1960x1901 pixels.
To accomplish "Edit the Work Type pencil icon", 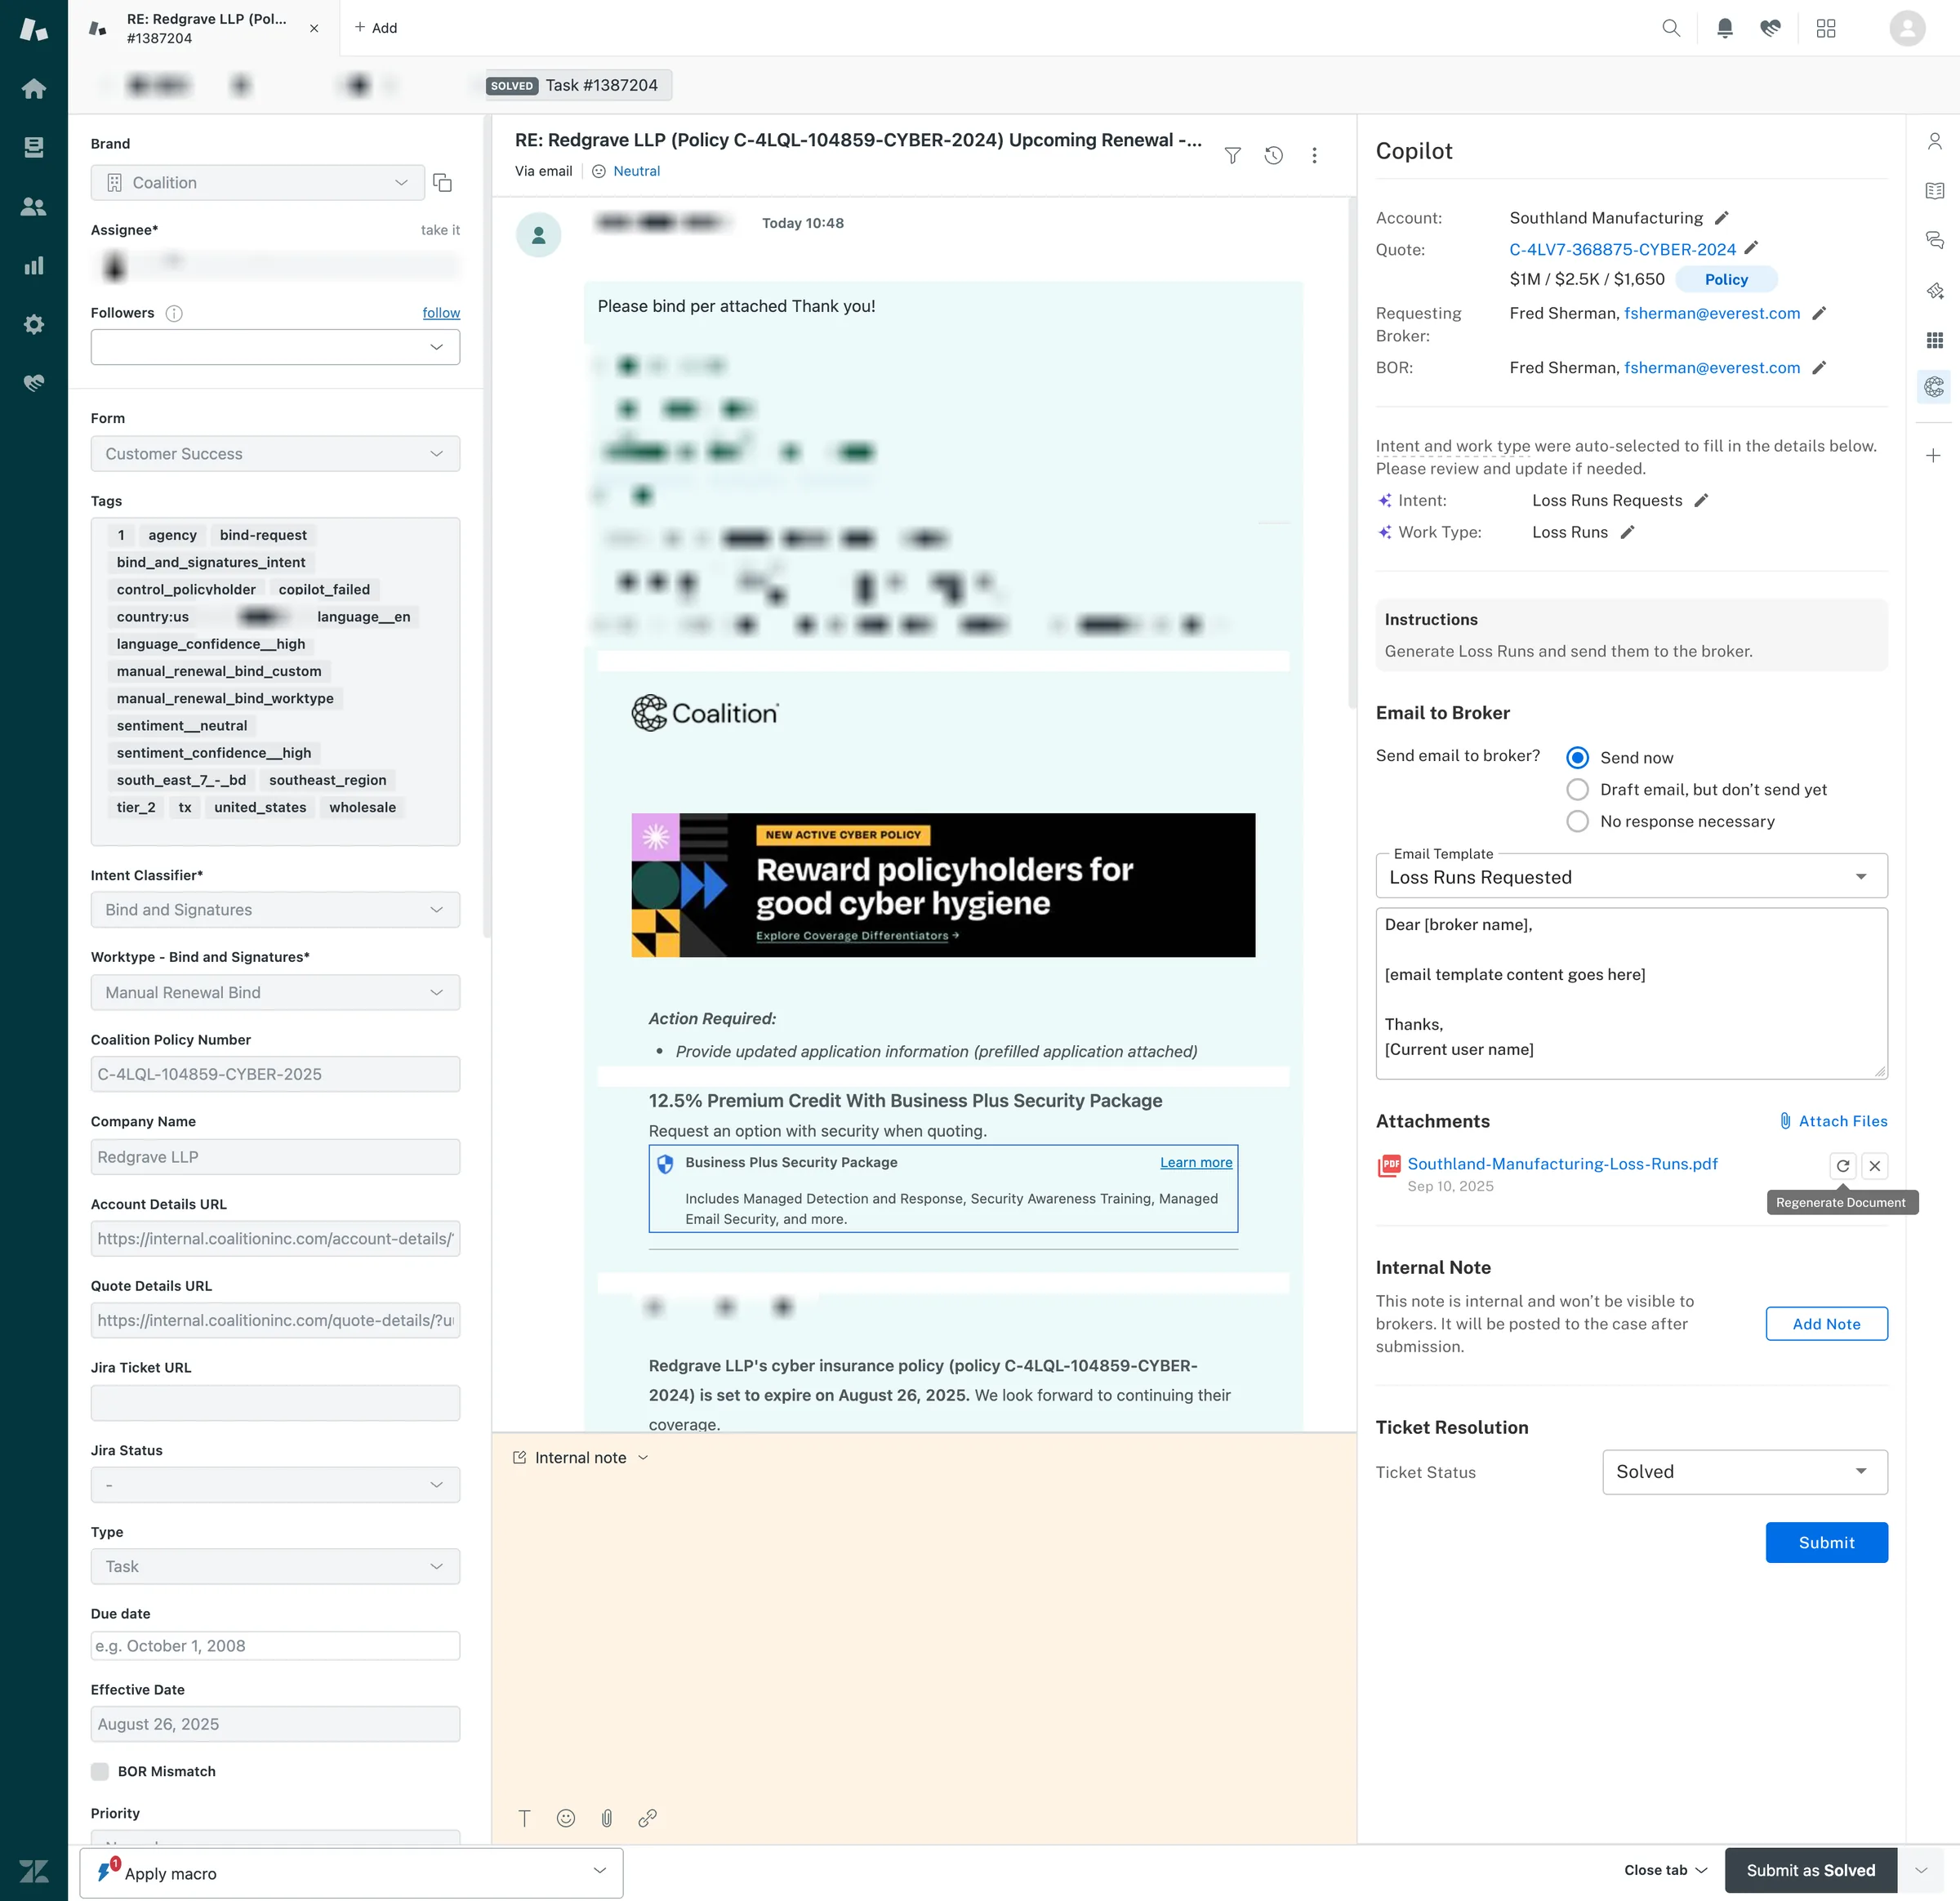I will (1627, 532).
